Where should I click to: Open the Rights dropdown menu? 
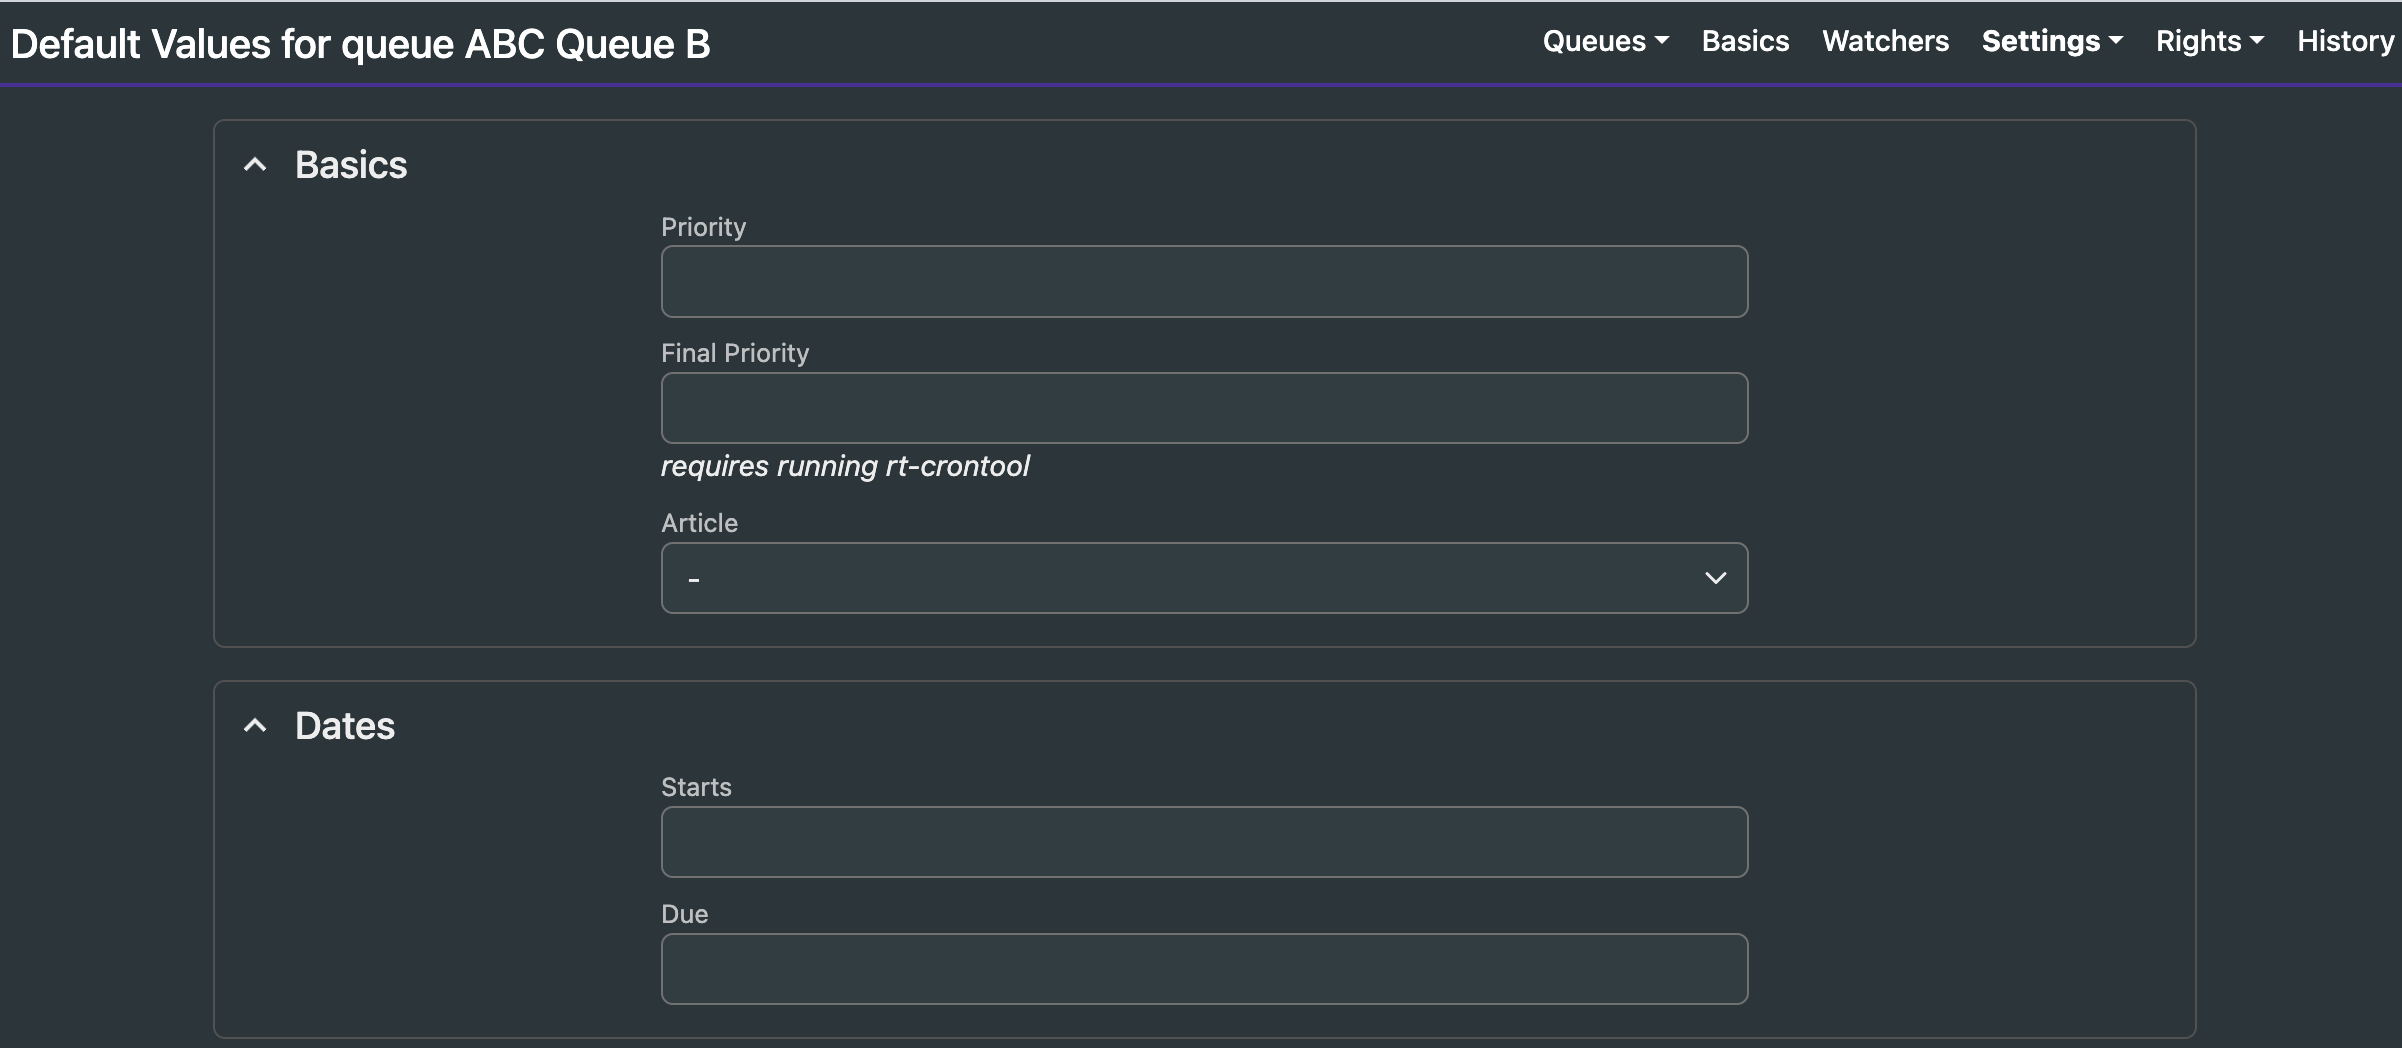tap(2209, 41)
